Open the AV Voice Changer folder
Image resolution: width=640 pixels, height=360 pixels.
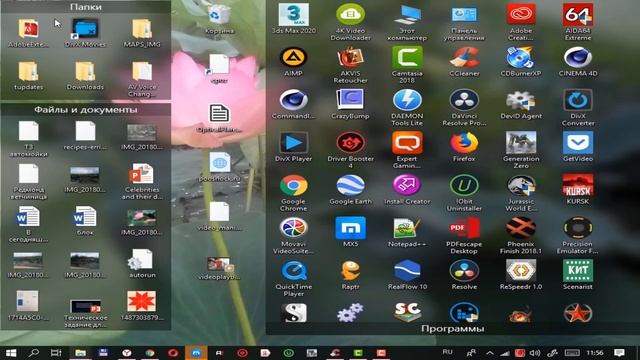coord(142,72)
